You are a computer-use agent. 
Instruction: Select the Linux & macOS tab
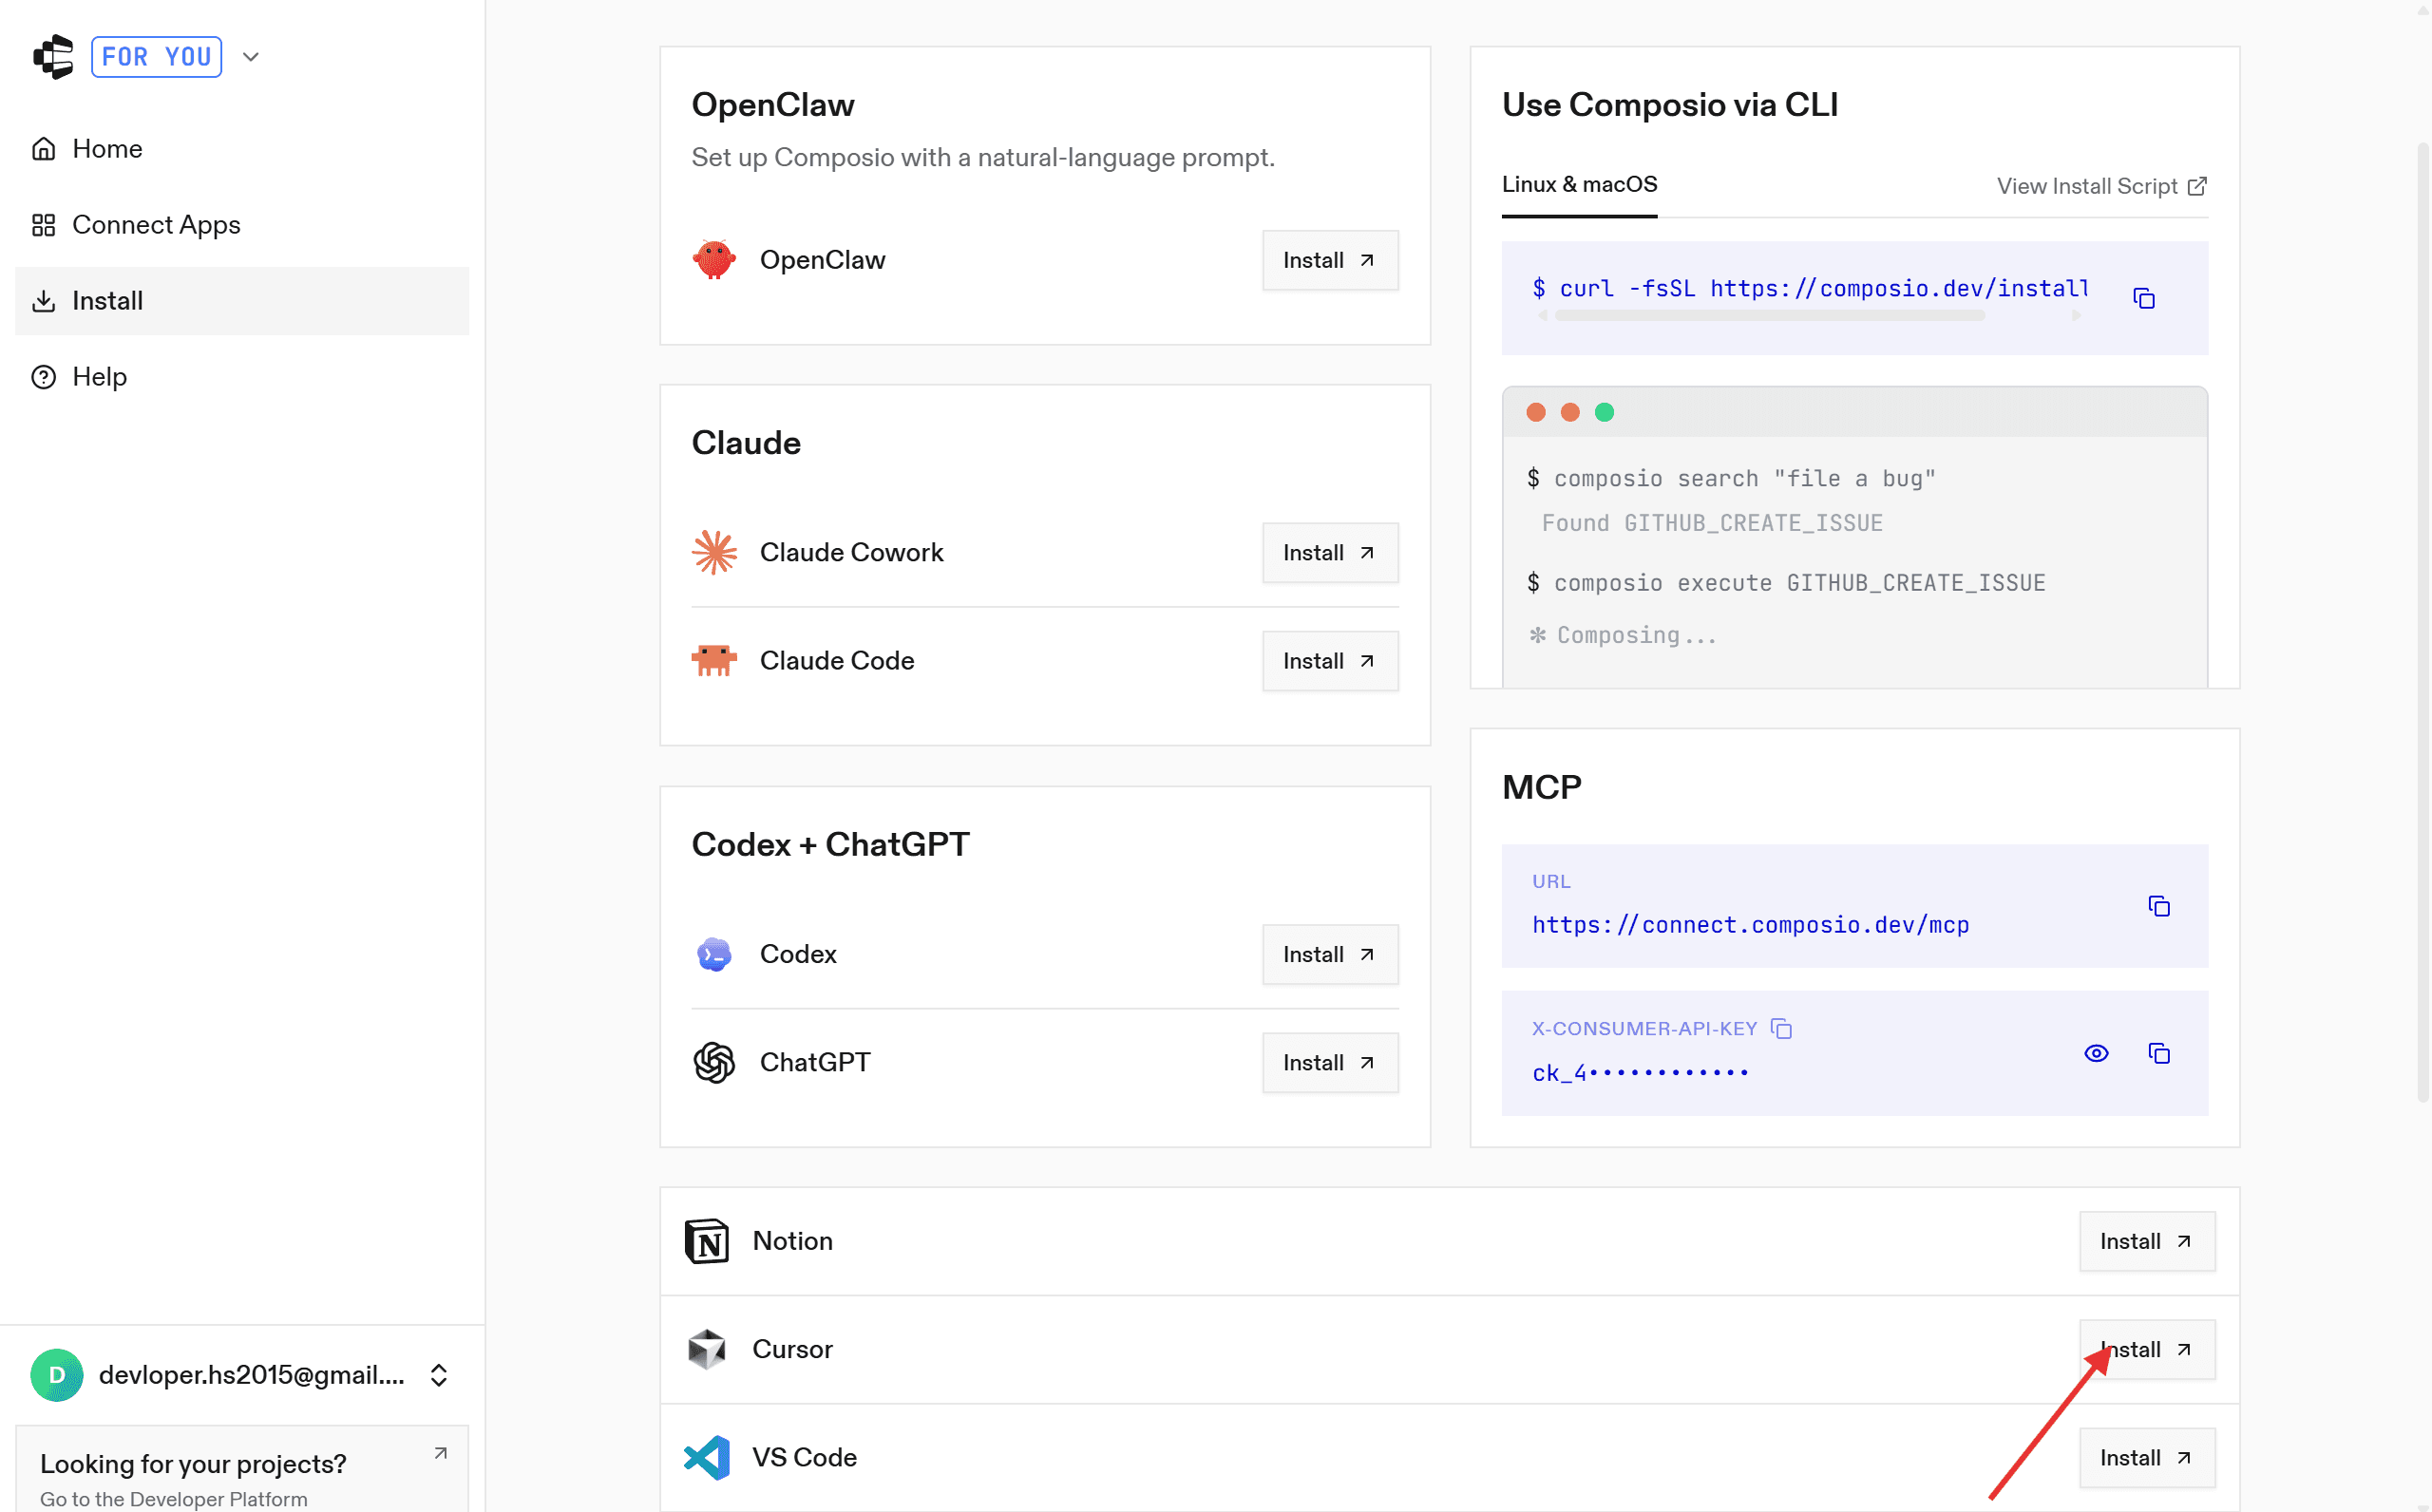tap(1579, 185)
